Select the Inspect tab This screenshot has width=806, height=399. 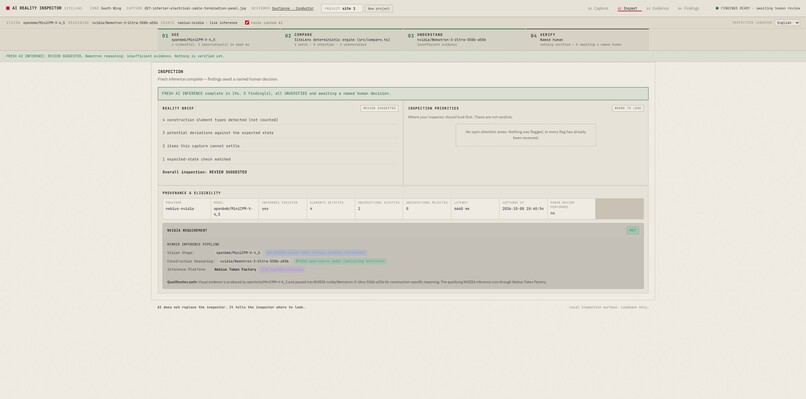pos(628,8)
